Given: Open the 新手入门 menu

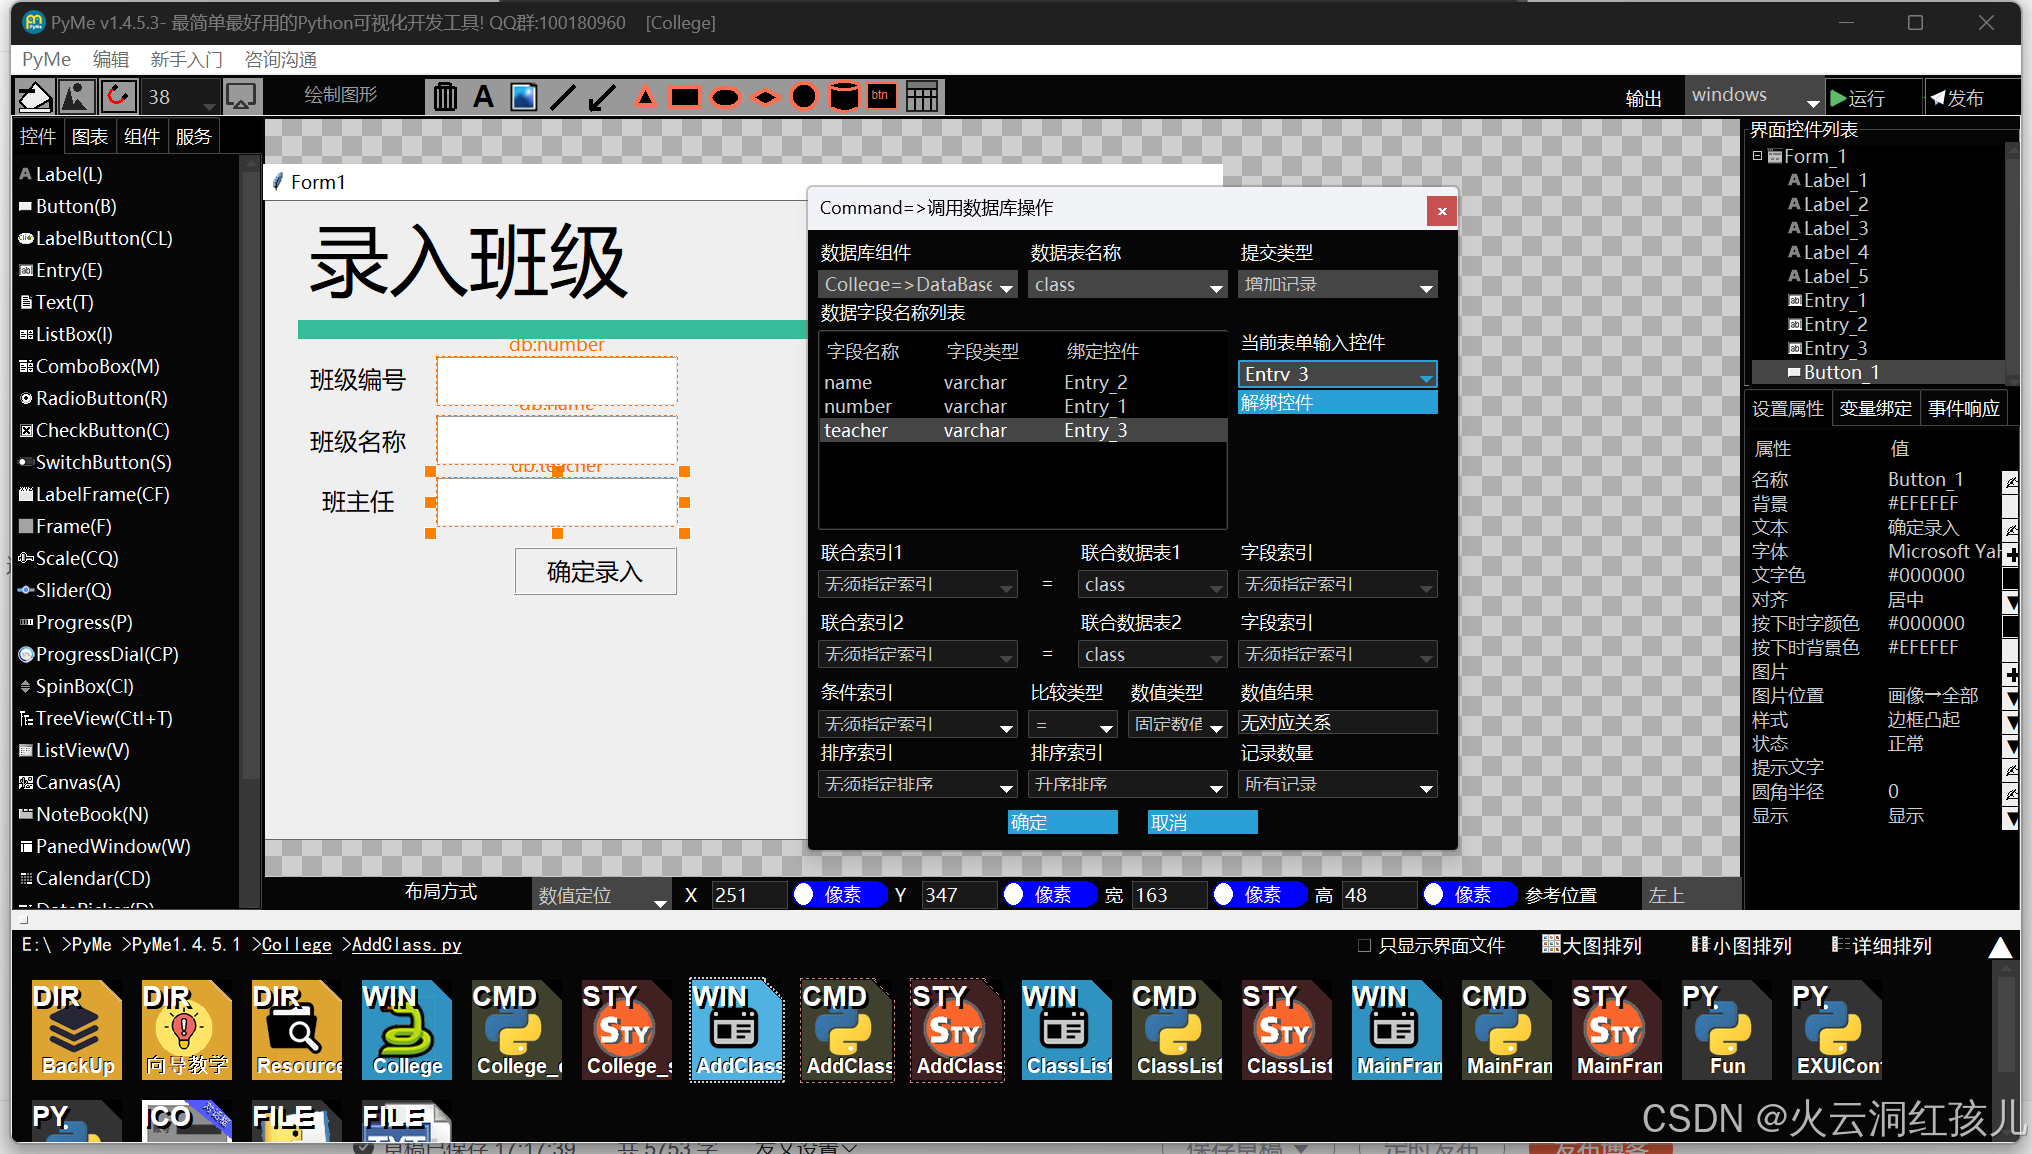Looking at the screenshot, I should (186, 60).
